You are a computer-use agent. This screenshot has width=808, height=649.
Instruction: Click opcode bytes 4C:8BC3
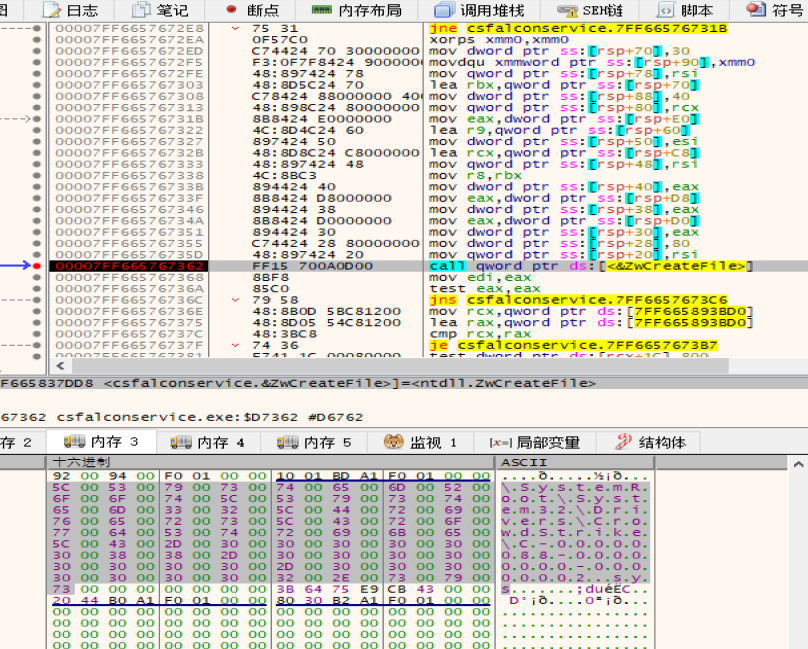click(284, 176)
